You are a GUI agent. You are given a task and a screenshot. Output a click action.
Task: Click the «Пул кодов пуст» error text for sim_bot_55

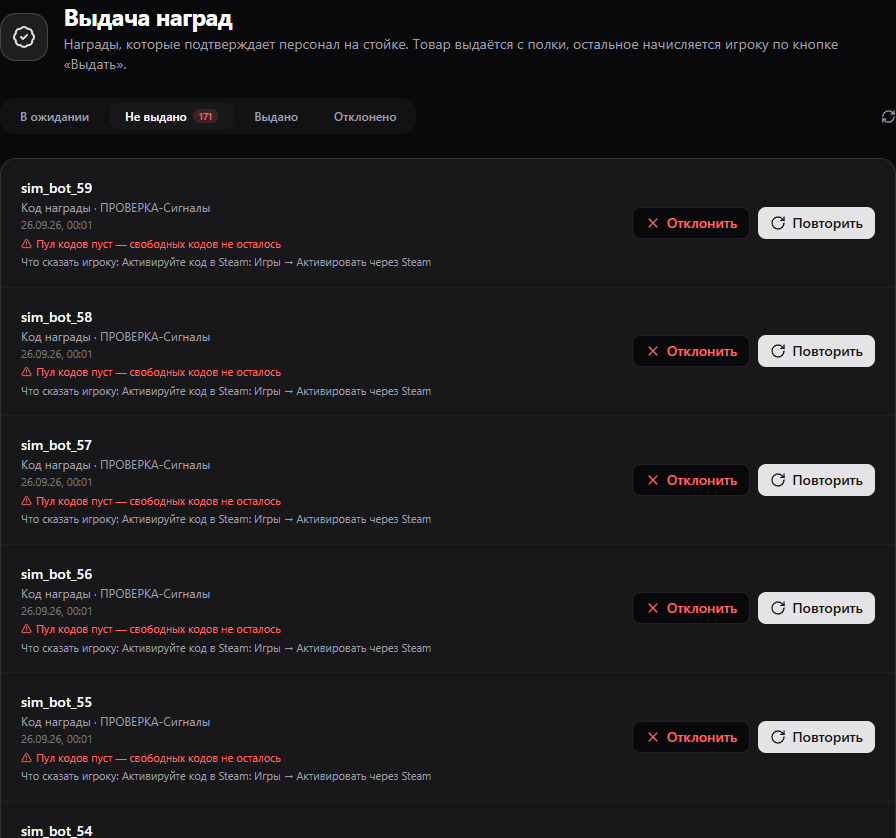(158, 759)
